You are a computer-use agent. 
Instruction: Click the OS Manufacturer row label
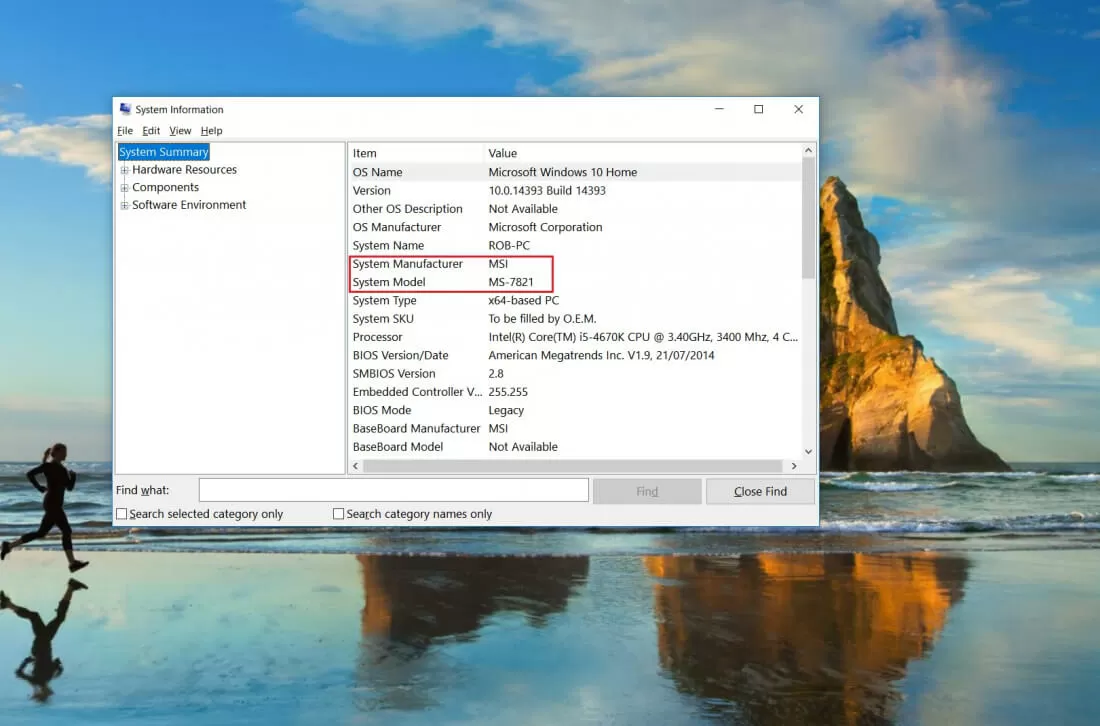[397, 227]
